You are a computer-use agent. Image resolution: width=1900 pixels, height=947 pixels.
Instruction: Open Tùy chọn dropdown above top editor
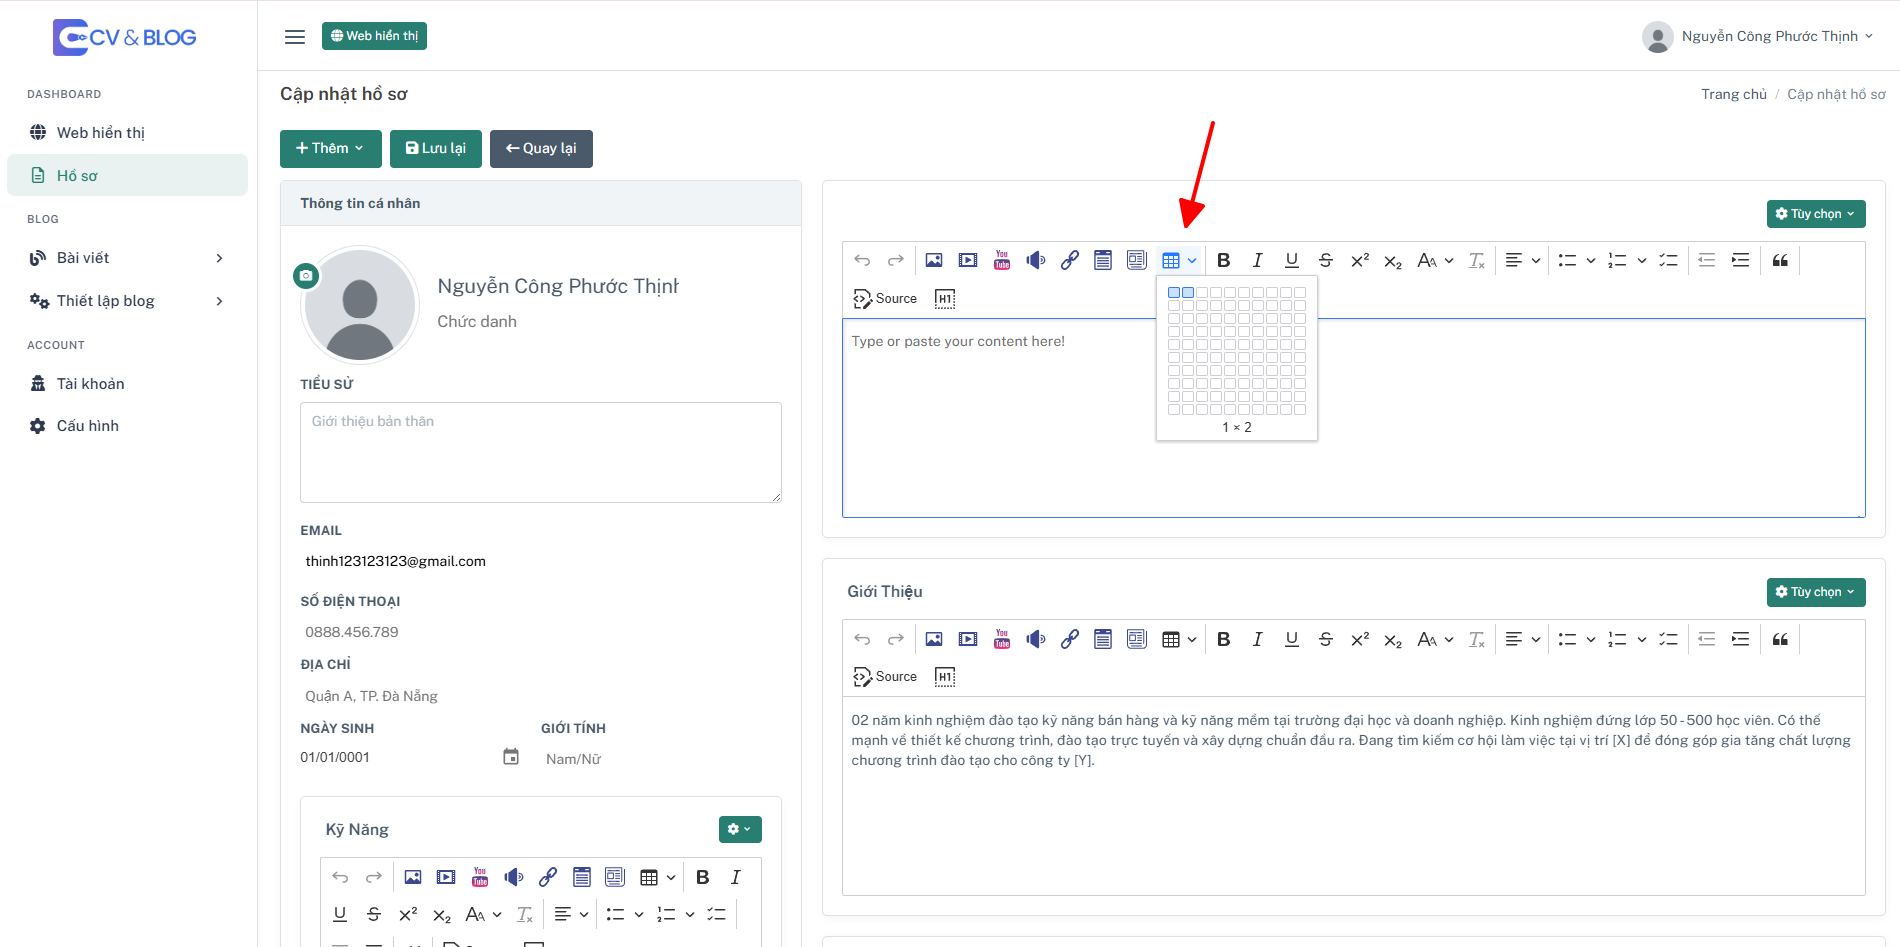pyautogui.click(x=1816, y=214)
